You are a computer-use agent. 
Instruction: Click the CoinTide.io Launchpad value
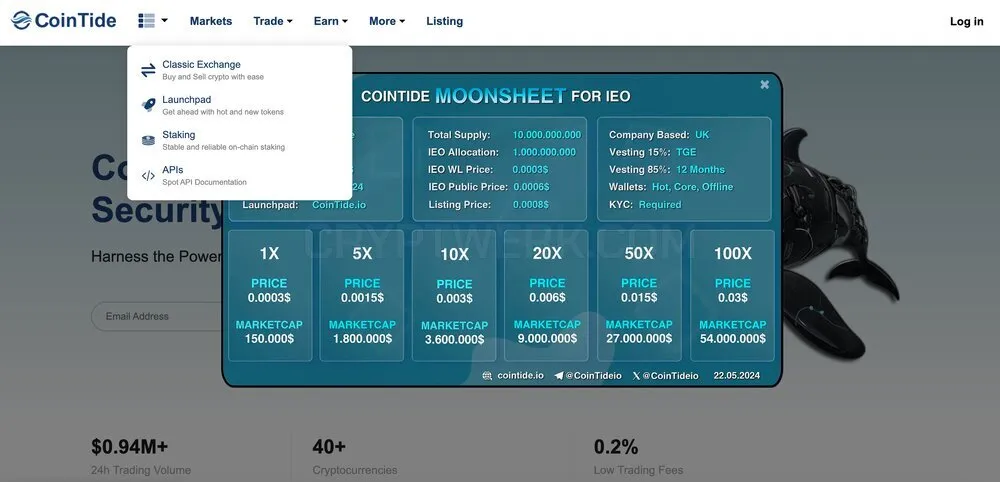(339, 205)
